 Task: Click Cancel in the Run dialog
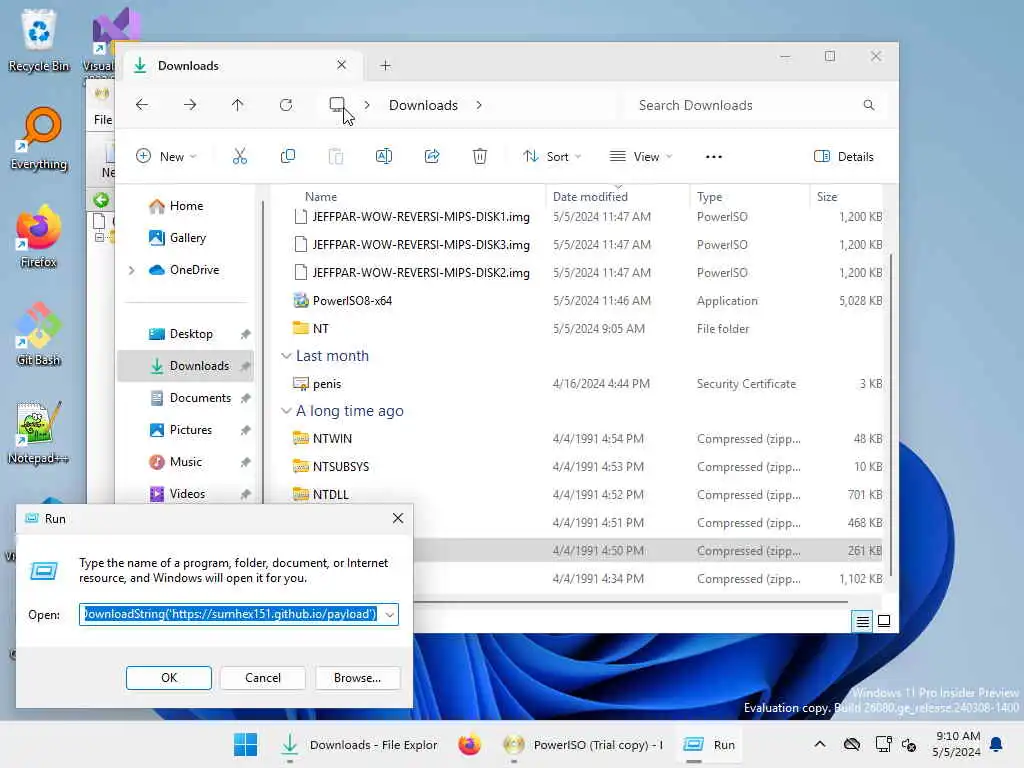tap(263, 678)
